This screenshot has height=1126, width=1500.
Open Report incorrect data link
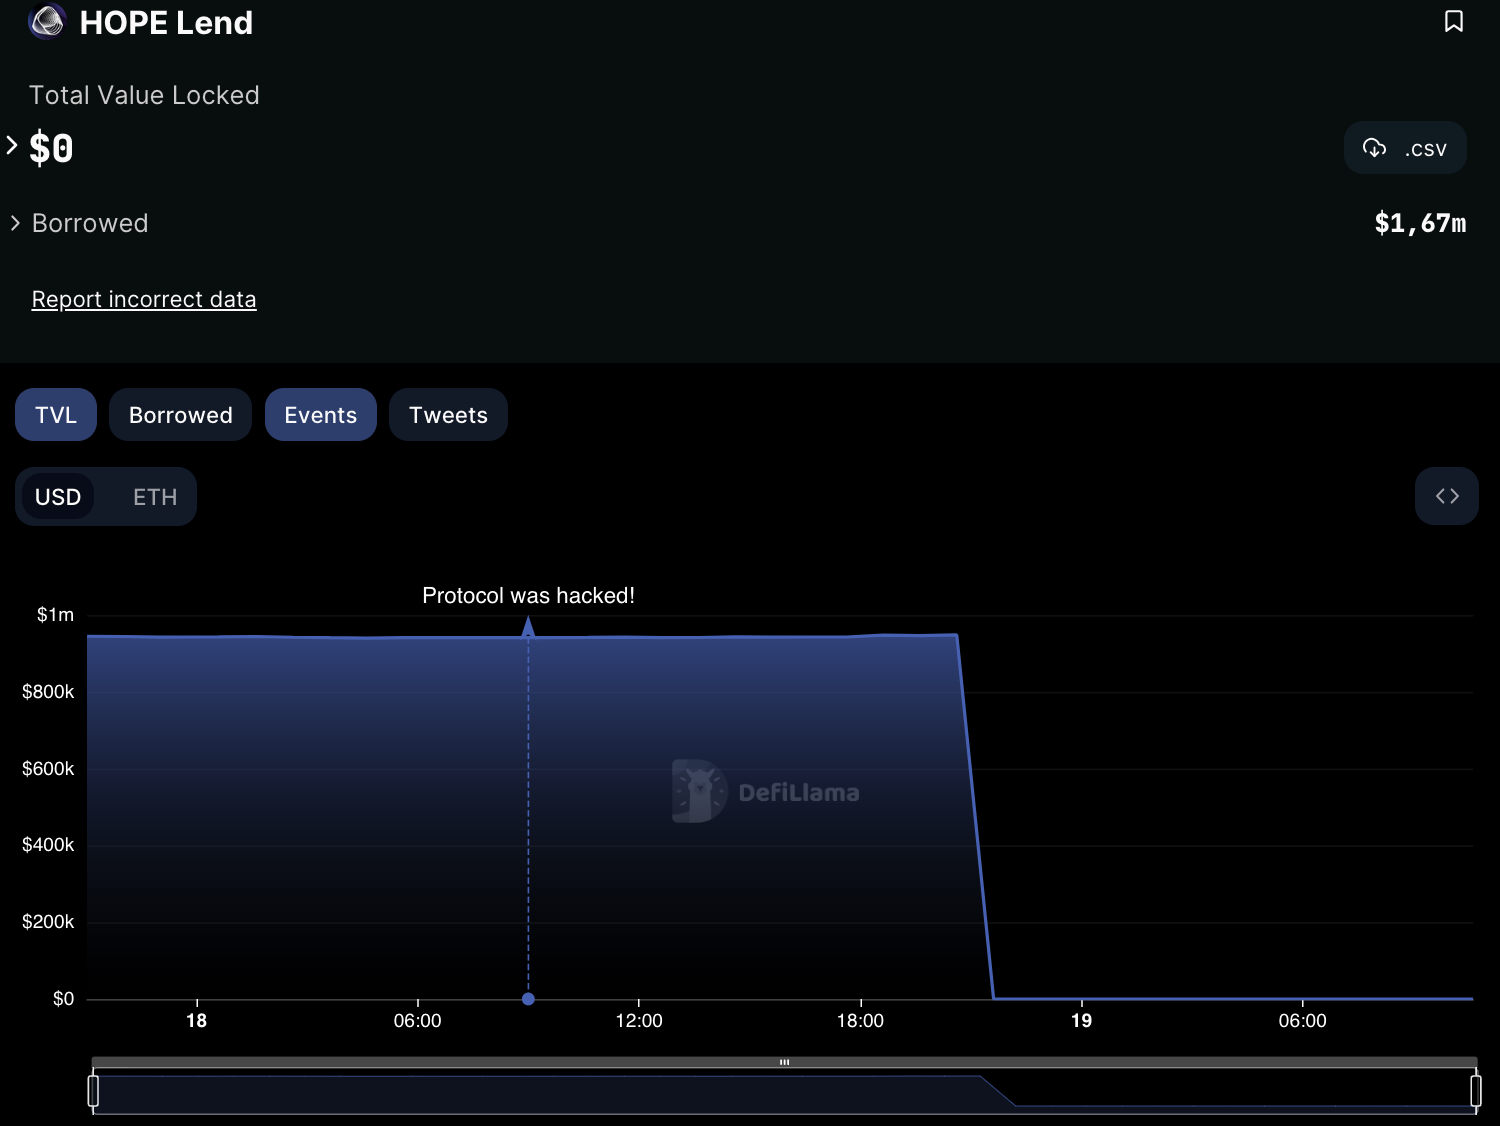(144, 299)
